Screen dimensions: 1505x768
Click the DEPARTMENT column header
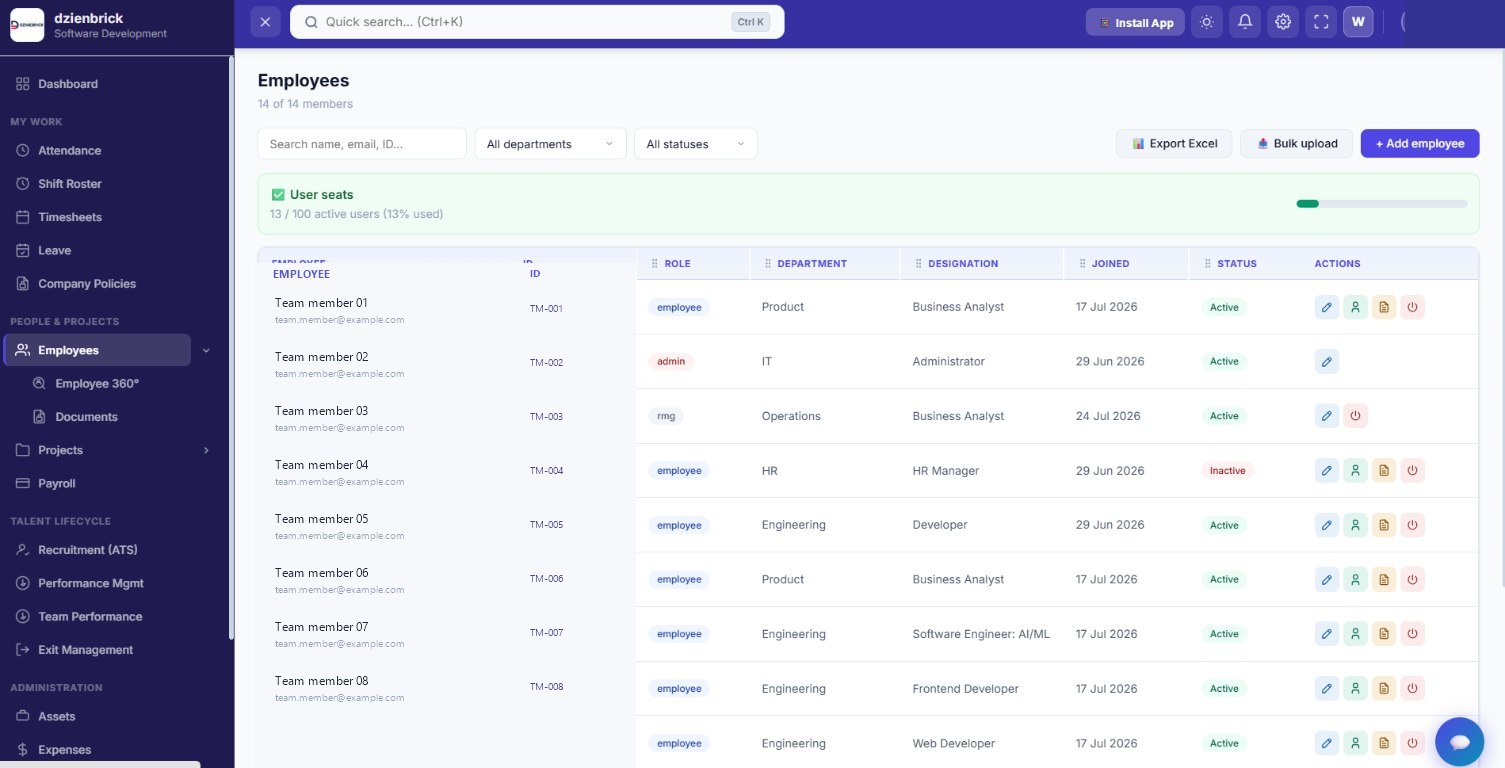coord(812,264)
